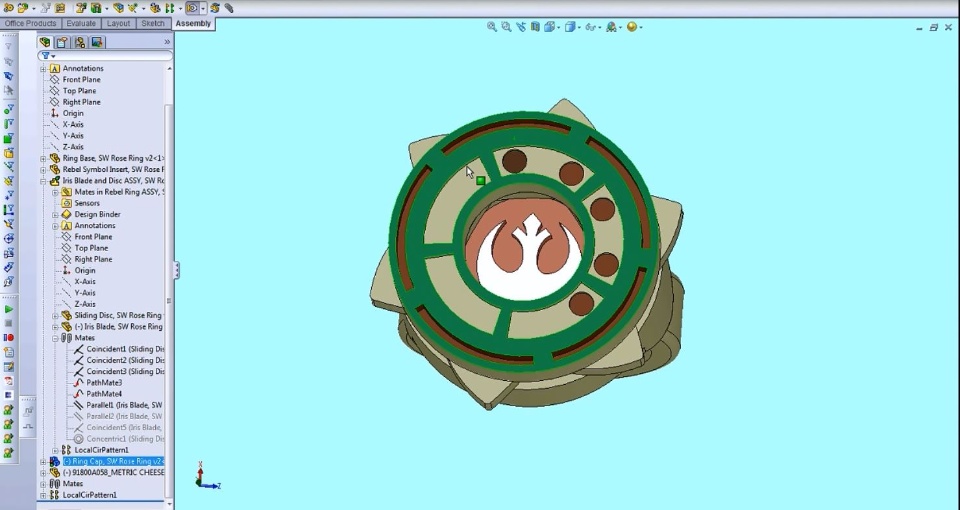The height and width of the screenshot is (510, 960).
Task: Expand the Sliding Disc, SW Rose Ring node
Action: [x=55, y=316]
